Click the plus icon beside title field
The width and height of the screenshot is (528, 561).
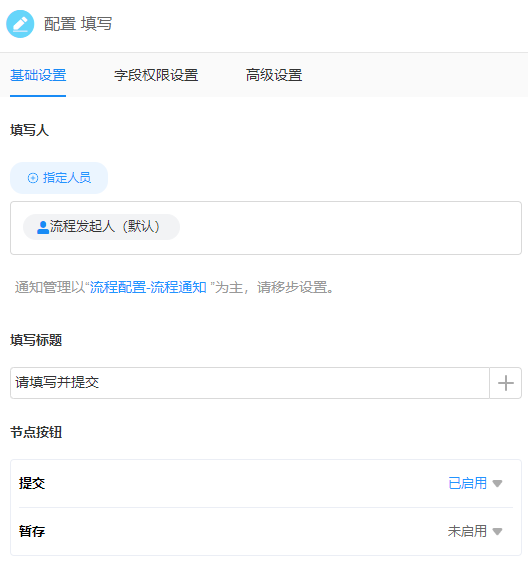[505, 383]
